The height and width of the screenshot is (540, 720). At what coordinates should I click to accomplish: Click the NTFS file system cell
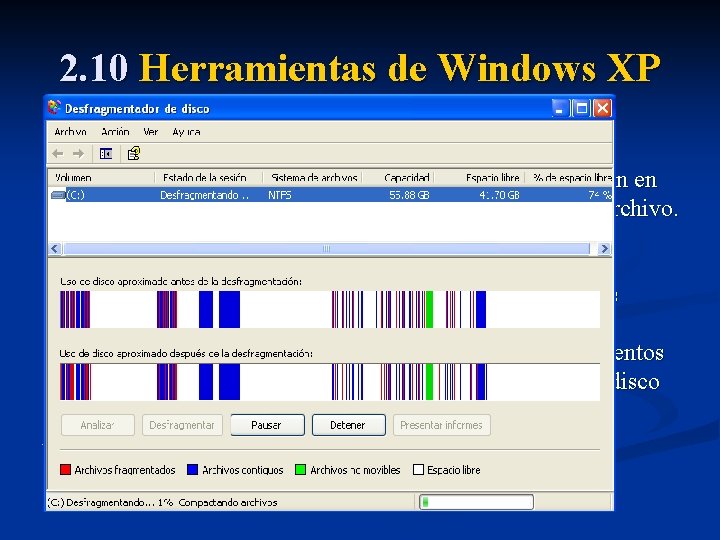[280, 195]
